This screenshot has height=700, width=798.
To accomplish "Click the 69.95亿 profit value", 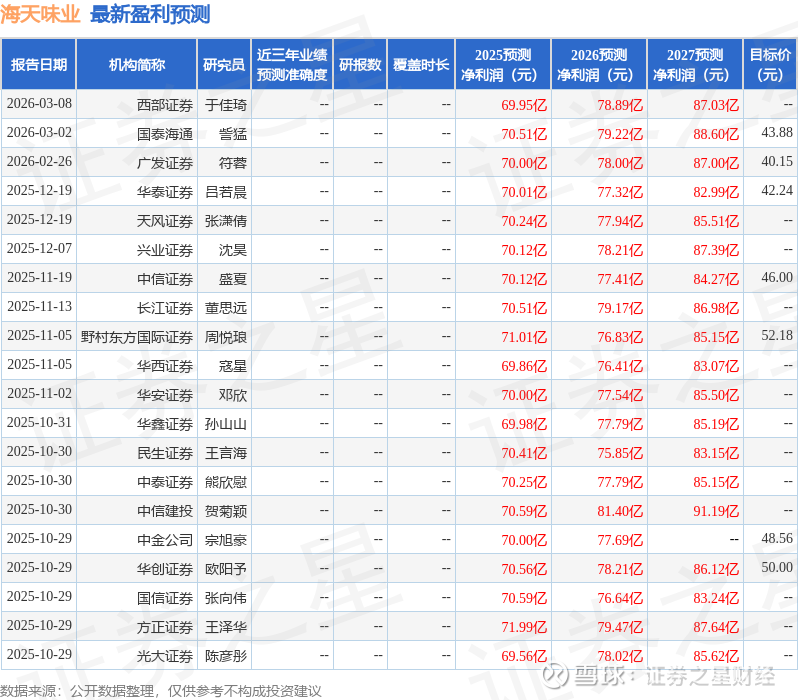I will click(x=524, y=105).
